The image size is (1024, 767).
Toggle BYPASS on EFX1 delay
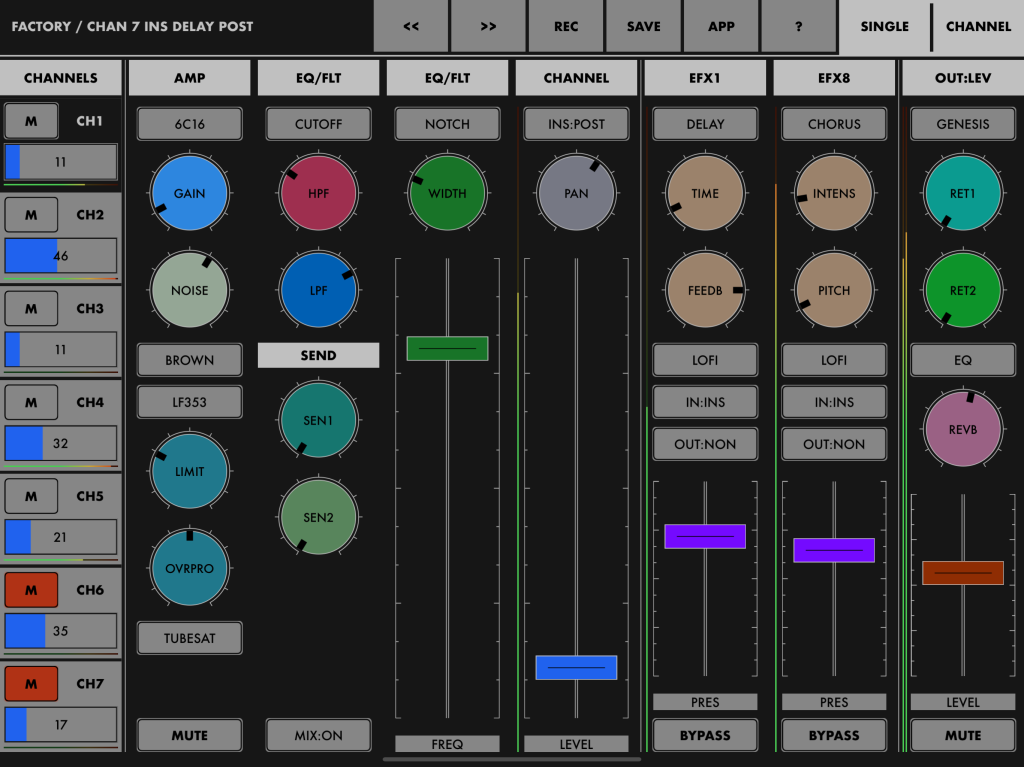[x=705, y=735]
